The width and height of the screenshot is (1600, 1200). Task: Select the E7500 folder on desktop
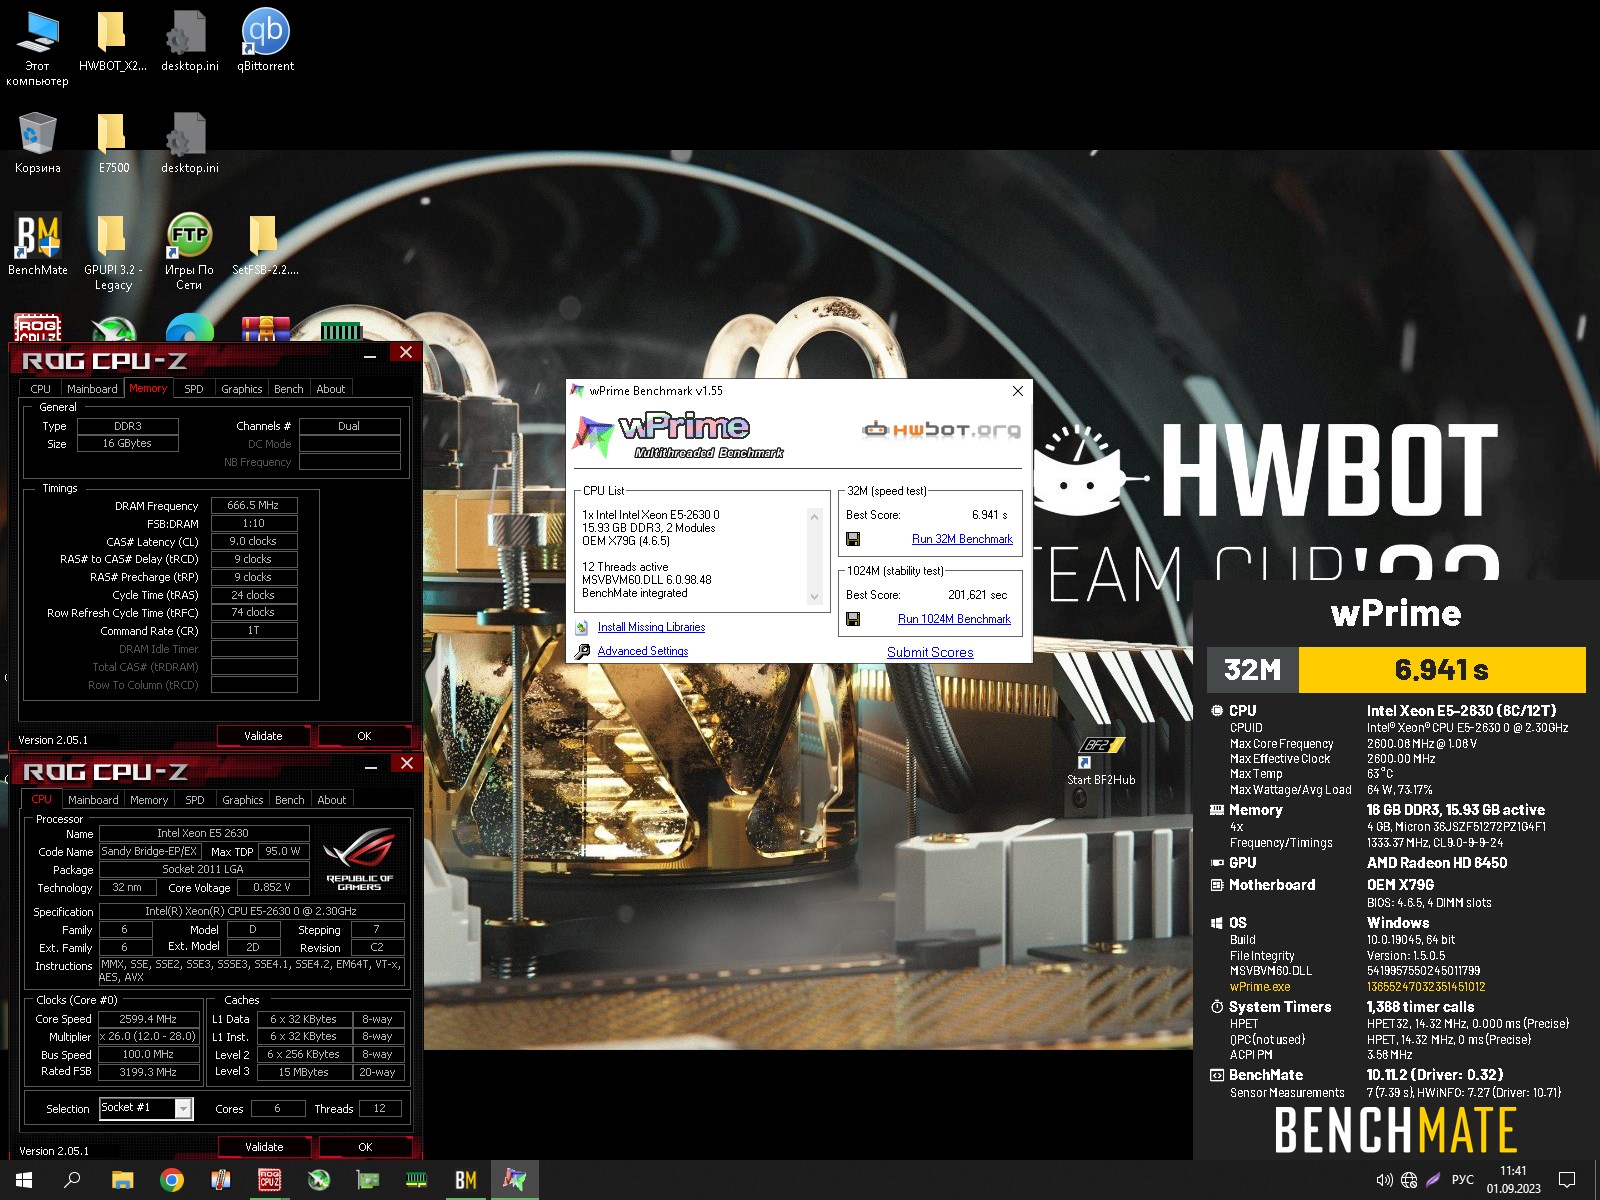[113, 142]
